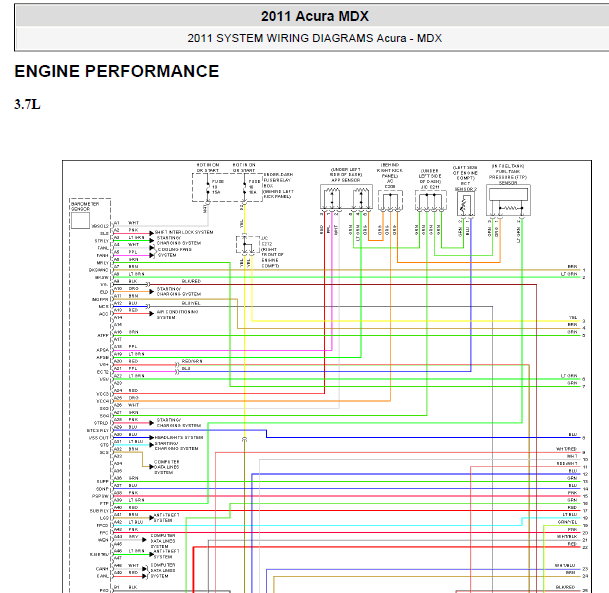Image resolution: width=609 pixels, height=593 pixels.
Task: Click the 'A5 PPL' pin label
Action: [126, 252]
